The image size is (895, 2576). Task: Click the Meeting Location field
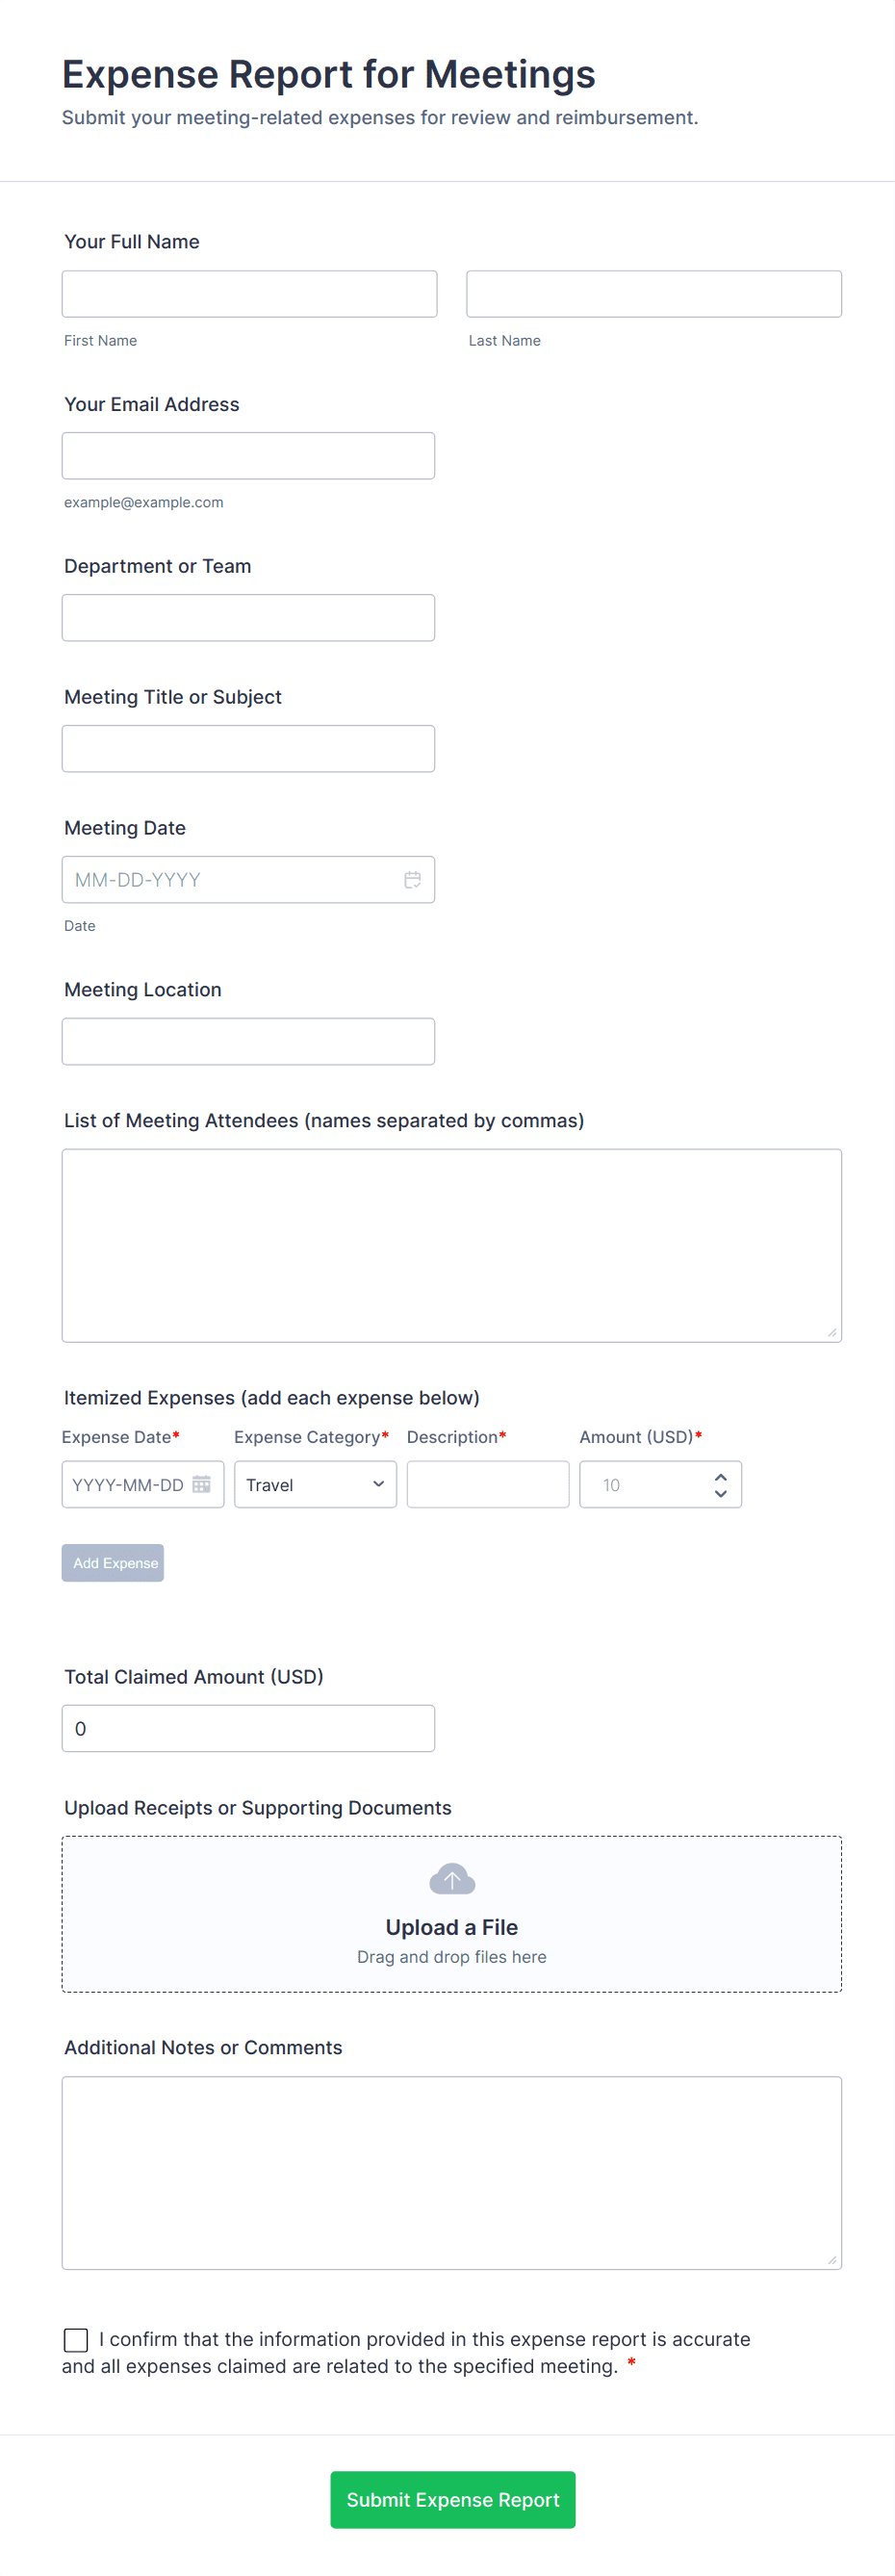[x=248, y=1040]
